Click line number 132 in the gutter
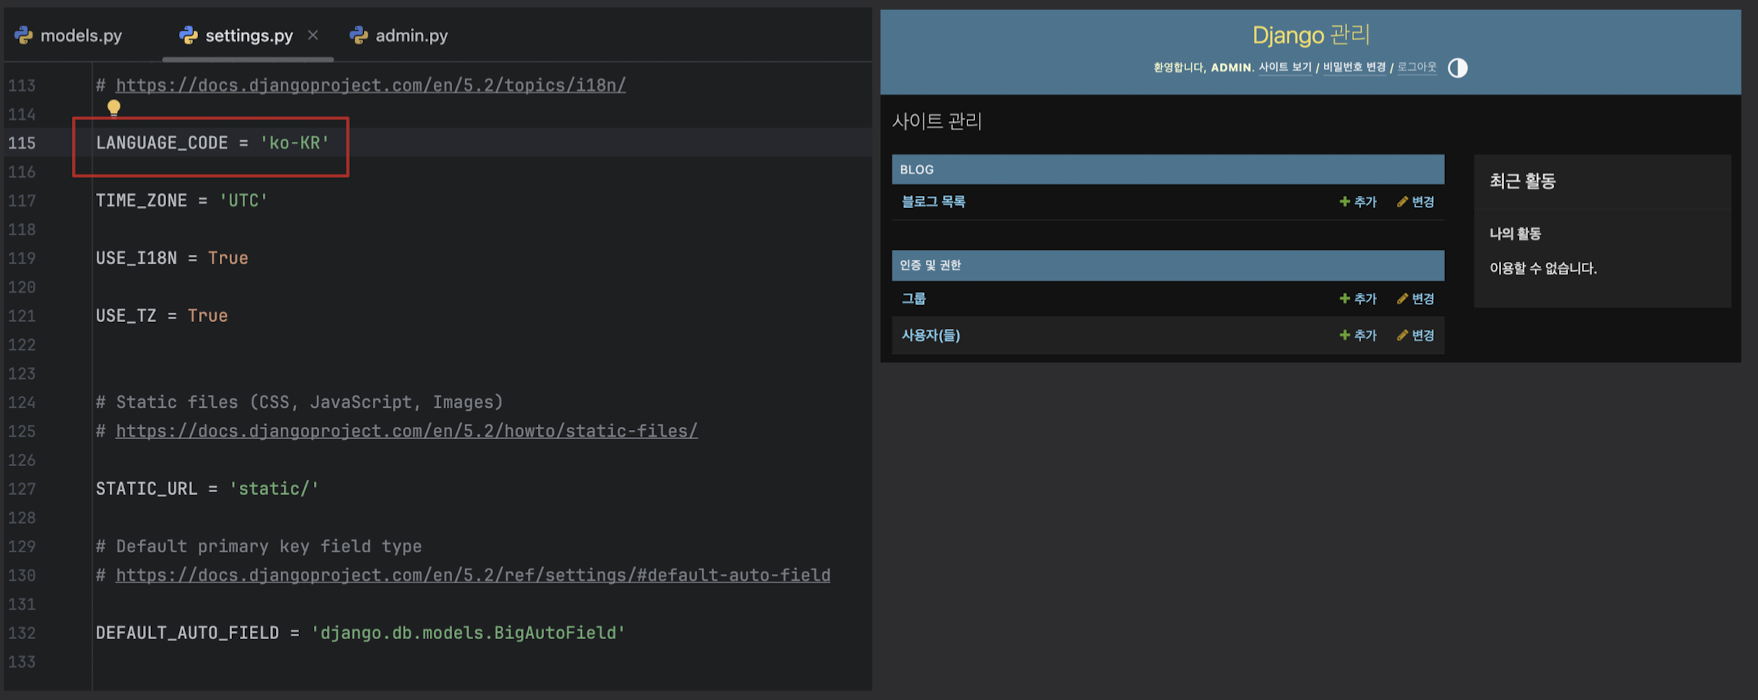Screen dimensions: 1758x700 pyautogui.click(x=22, y=633)
